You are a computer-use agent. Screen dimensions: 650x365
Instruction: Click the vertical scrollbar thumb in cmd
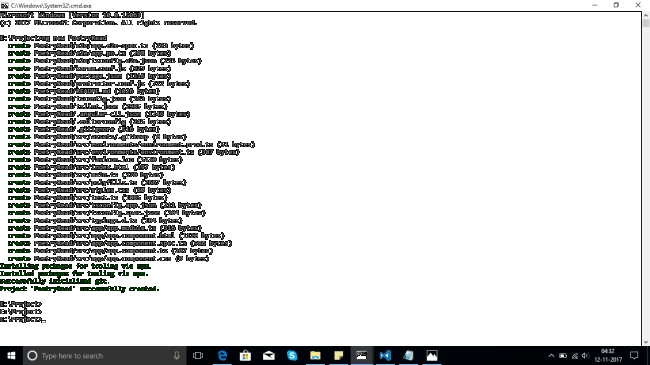(x=646, y=23)
